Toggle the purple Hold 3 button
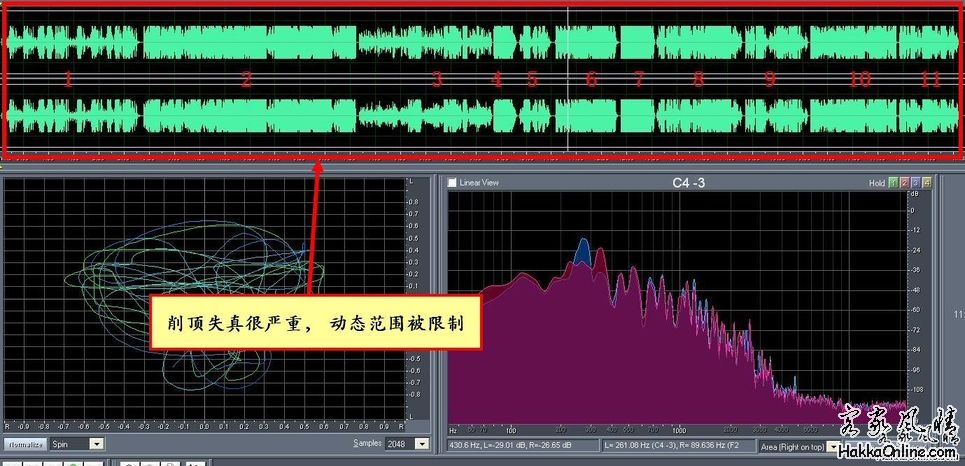Screen dimensions: 965x466 [x=917, y=183]
